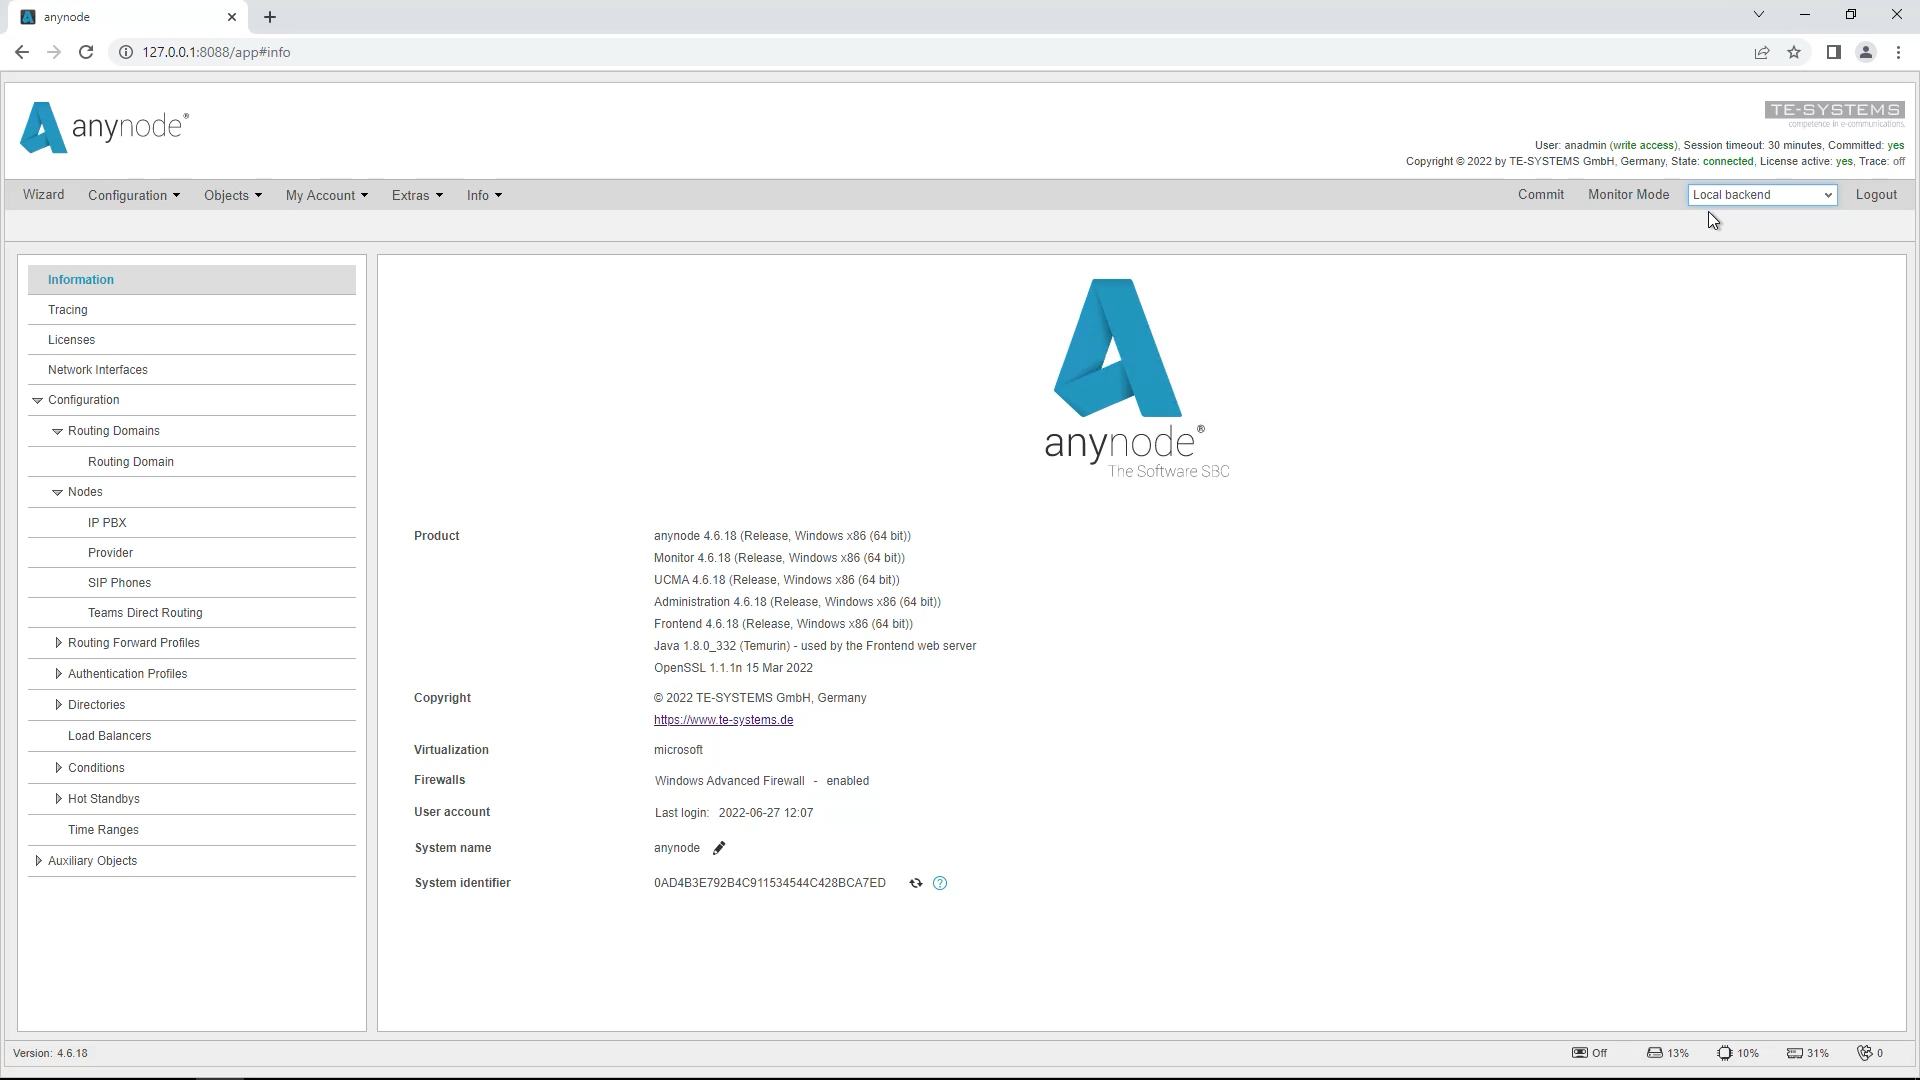1920x1080 pixels.
Task: Expand Authentication Profiles
Action: click(x=58, y=674)
